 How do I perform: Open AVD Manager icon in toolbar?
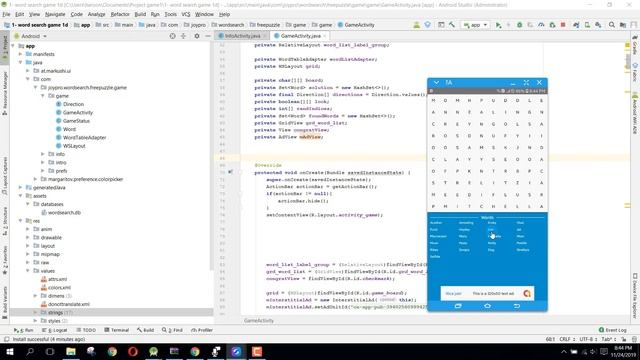point(587,25)
